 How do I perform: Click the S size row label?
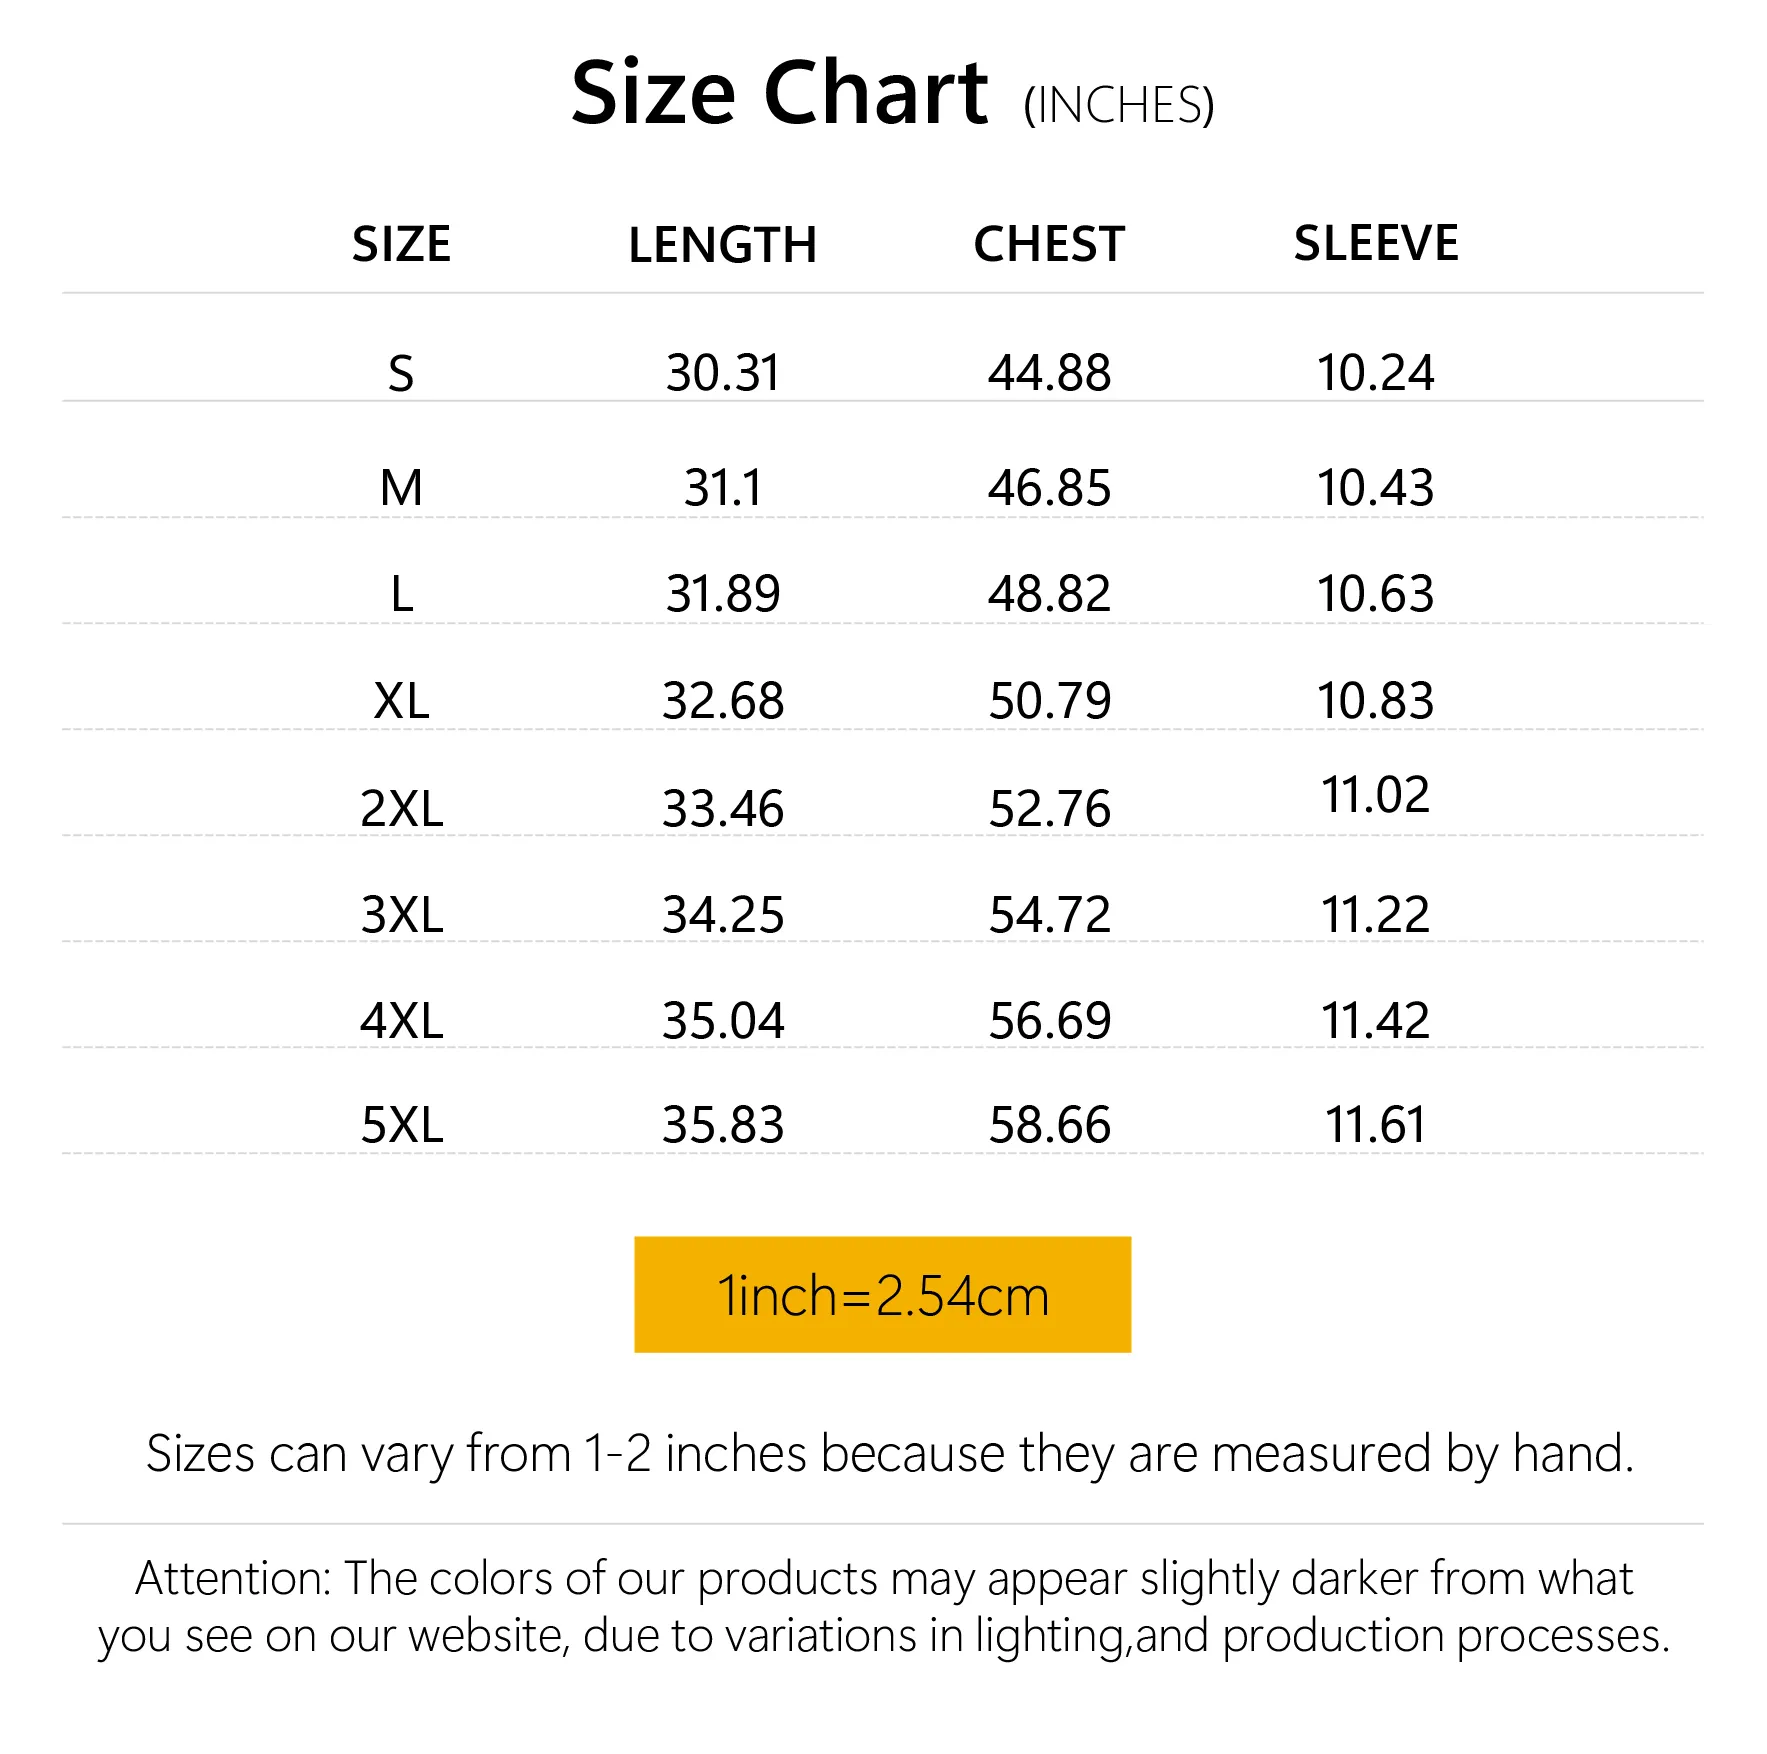click(x=400, y=374)
